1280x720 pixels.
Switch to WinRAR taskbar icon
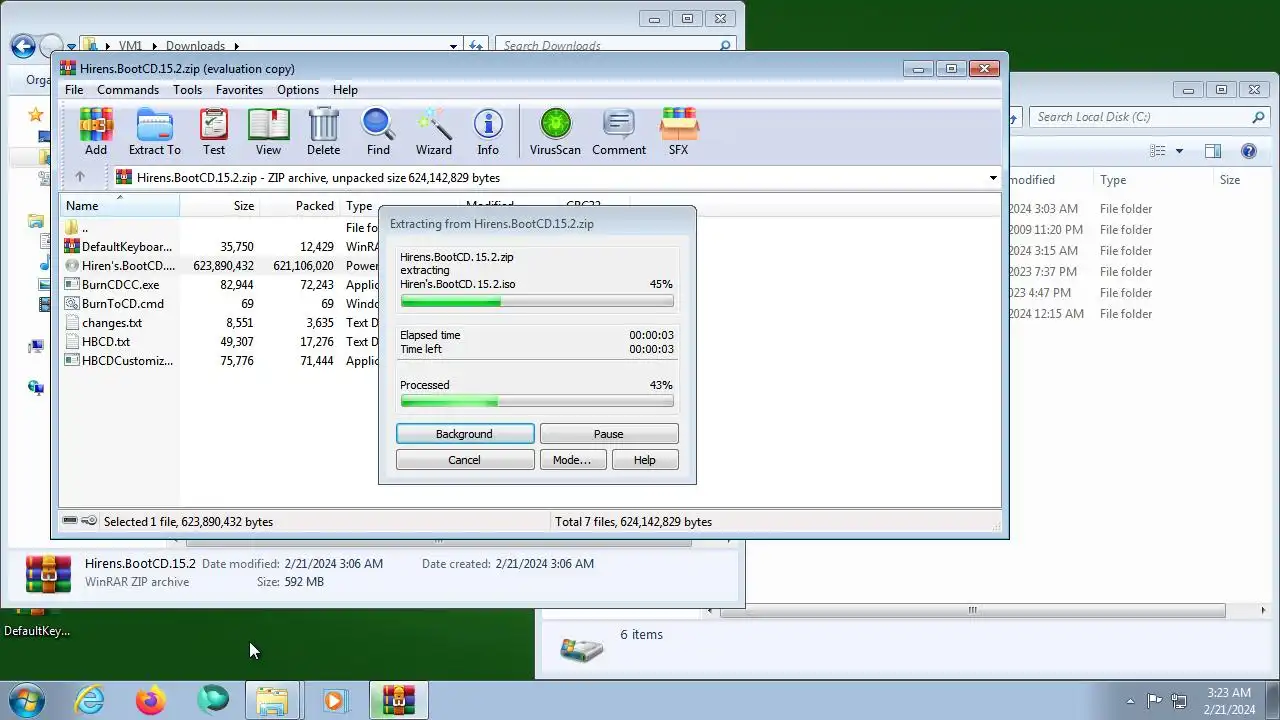(x=398, y=700)
